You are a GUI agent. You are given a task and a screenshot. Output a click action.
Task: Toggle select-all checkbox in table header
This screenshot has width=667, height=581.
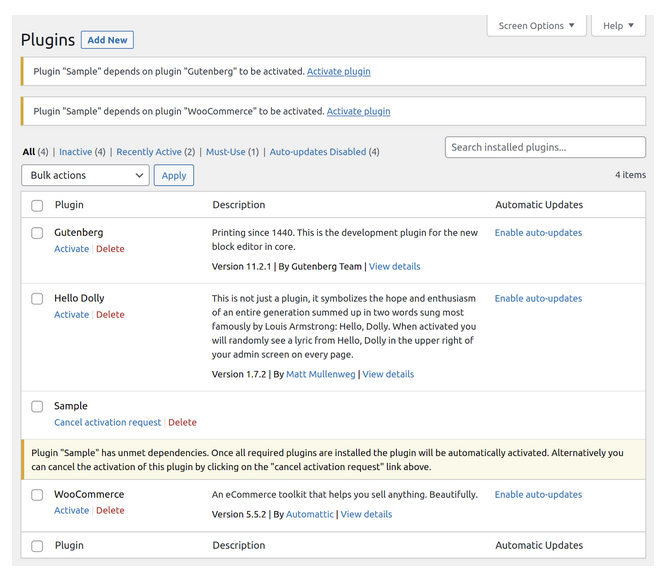[37, 205]
